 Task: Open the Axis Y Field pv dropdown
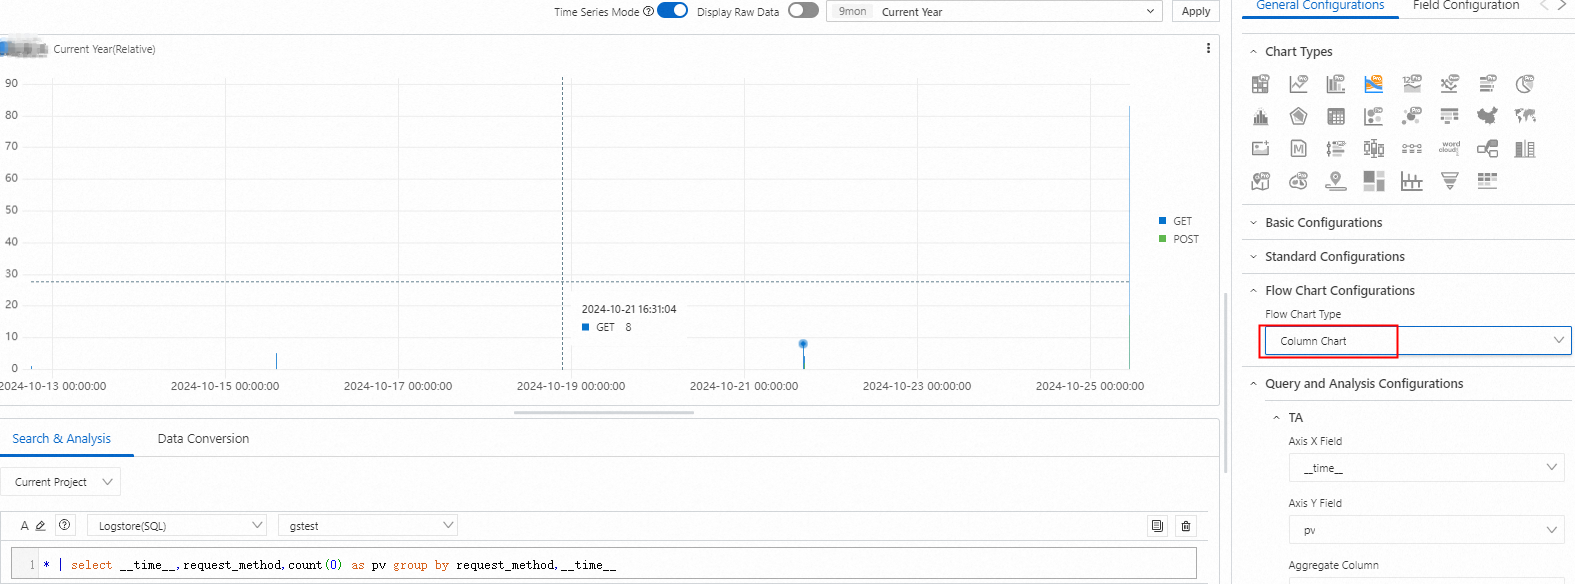click(1426, 530)
